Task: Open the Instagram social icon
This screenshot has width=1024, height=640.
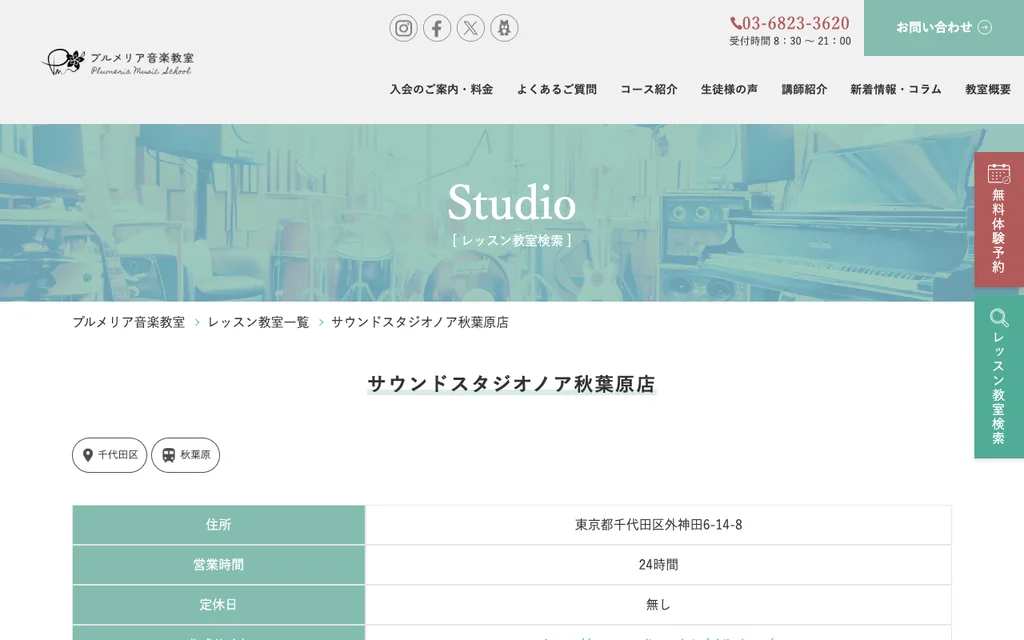Action: tap(404, 28)
